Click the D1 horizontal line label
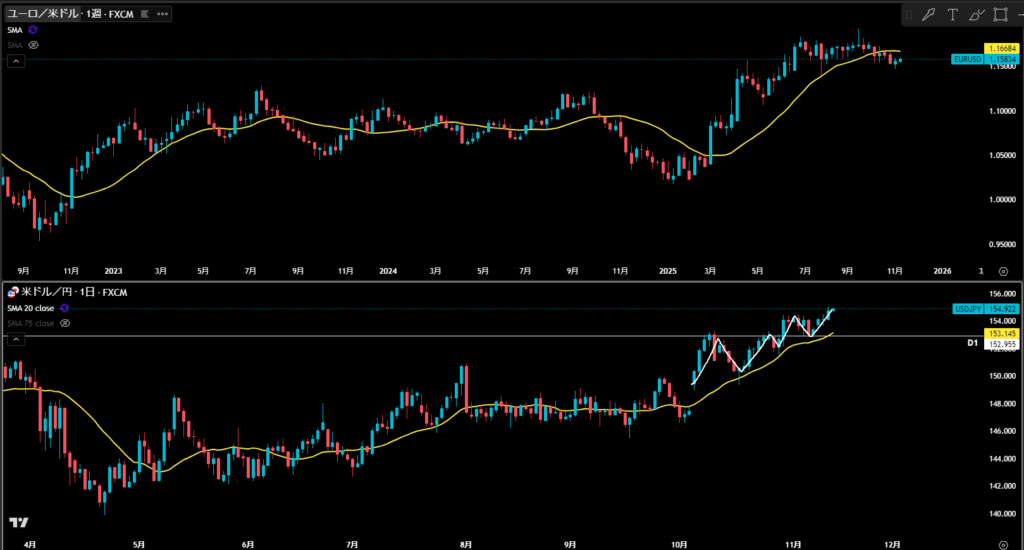 (971, 343)
